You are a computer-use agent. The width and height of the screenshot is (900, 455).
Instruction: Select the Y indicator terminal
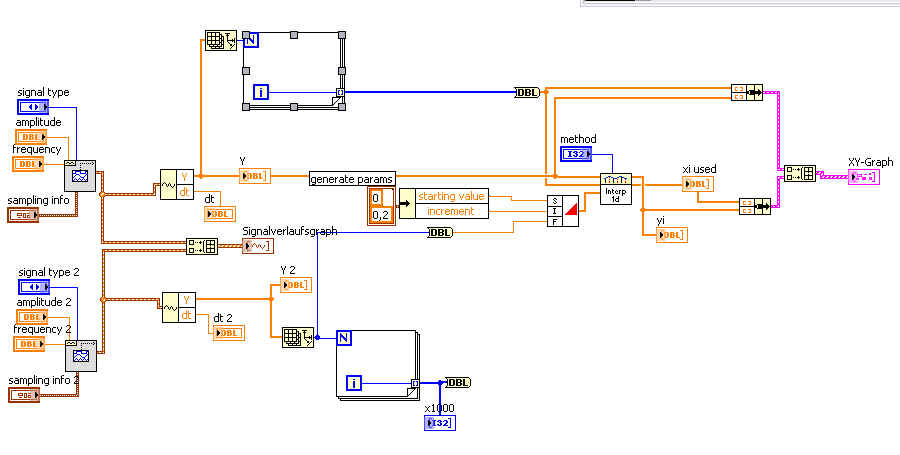point(255,176)
